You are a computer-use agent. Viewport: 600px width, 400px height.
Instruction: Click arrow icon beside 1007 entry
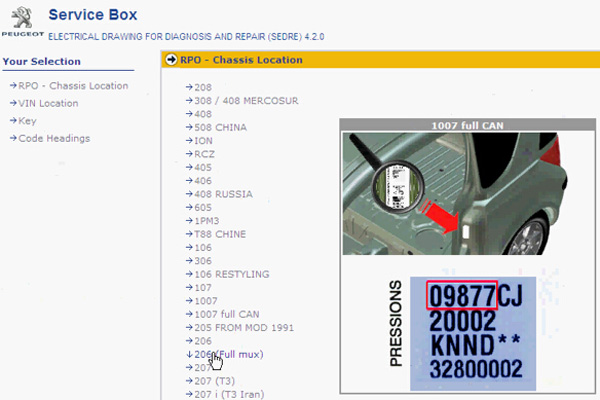189,301
